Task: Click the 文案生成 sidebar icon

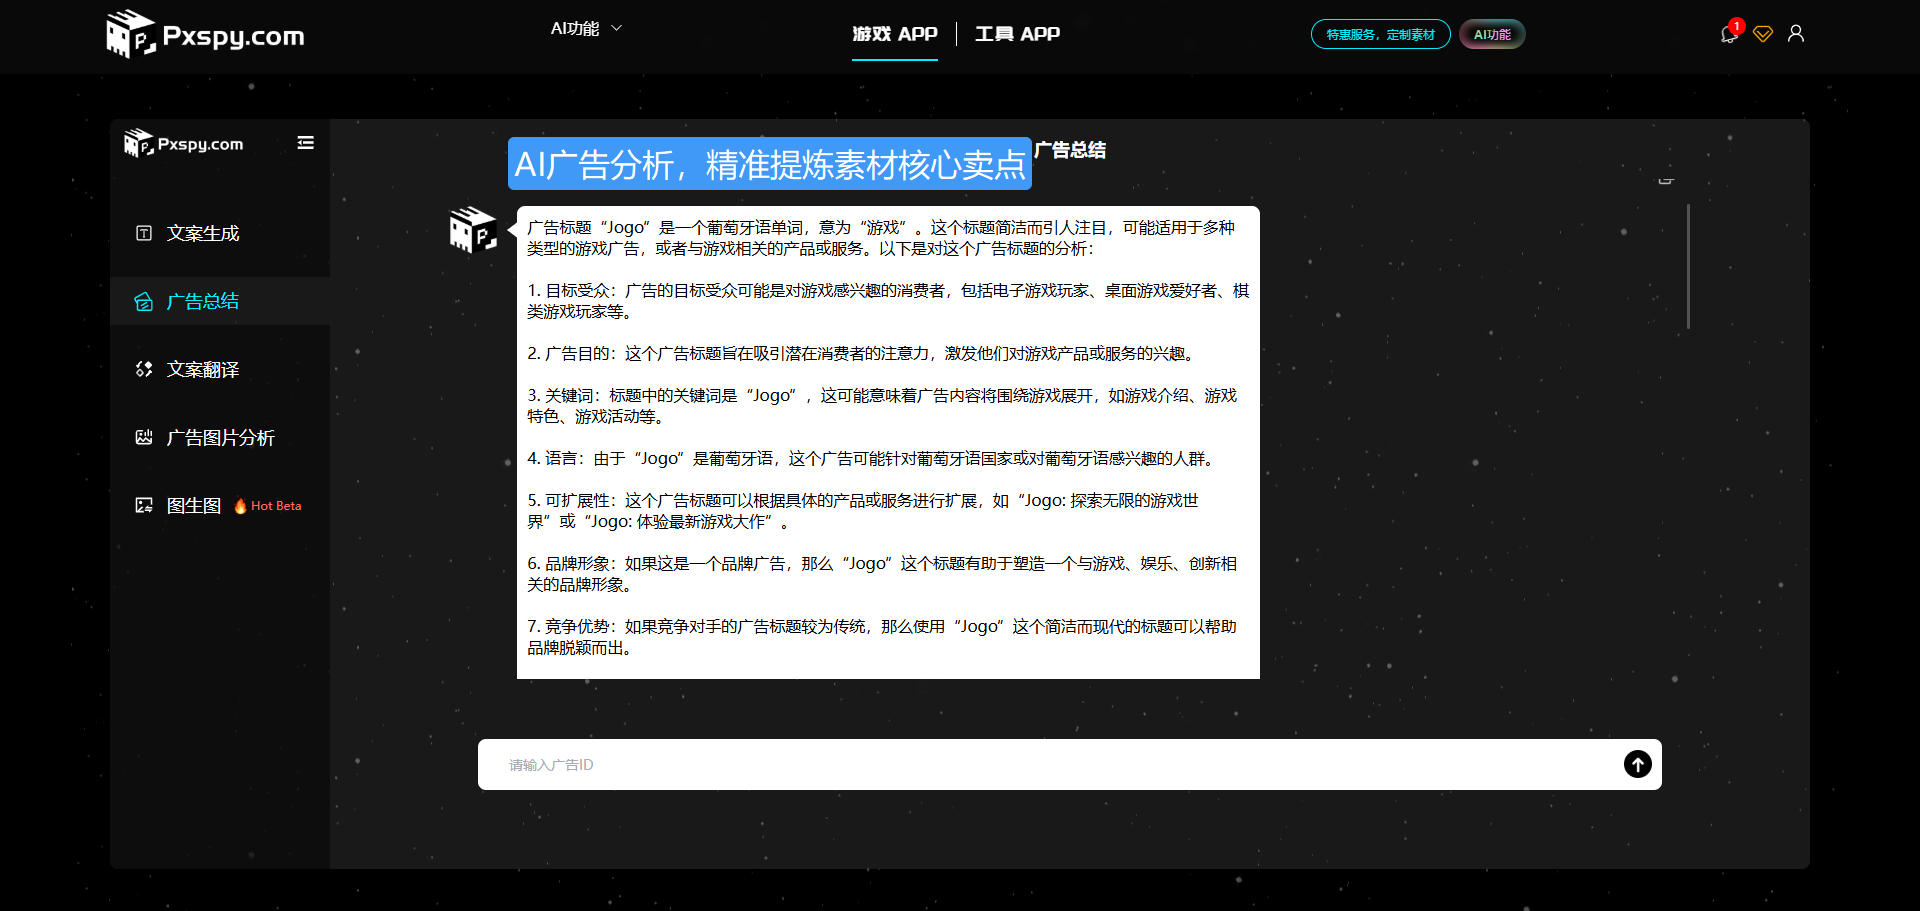Action: click(144, 233)
